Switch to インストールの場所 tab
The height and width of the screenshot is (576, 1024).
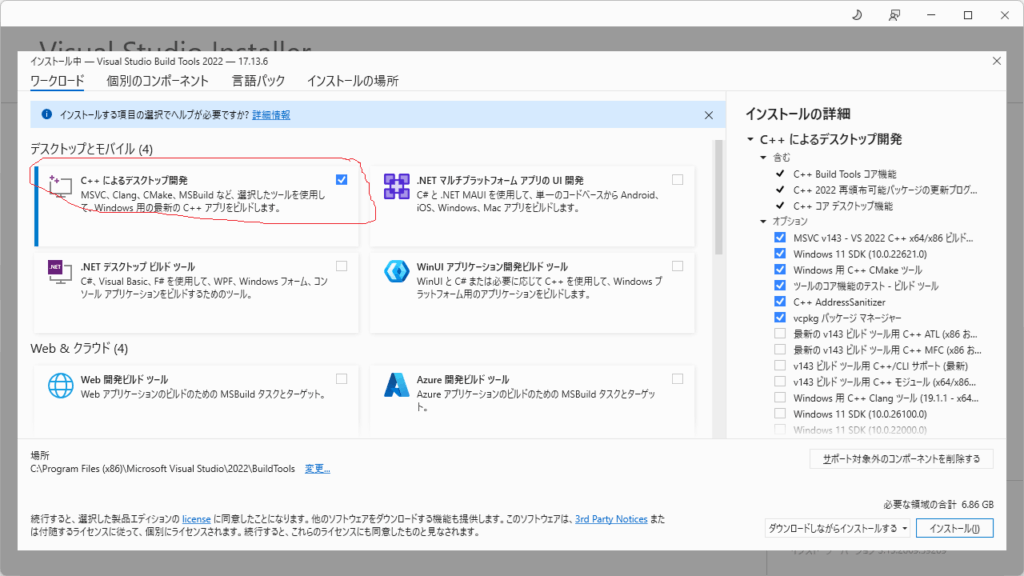[353, 81]
